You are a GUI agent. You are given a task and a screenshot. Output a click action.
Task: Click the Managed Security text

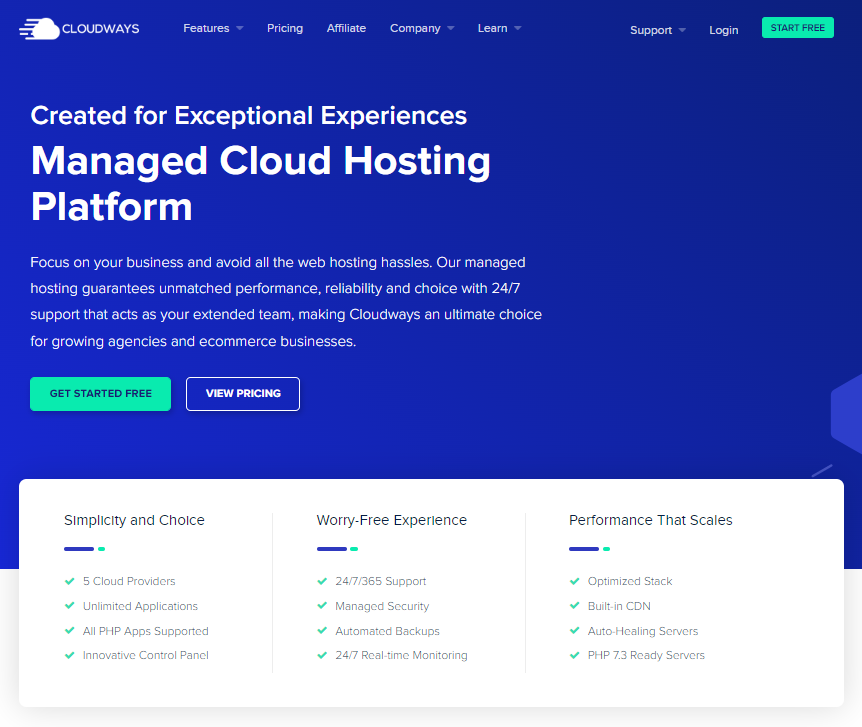(x=382, y=606)
